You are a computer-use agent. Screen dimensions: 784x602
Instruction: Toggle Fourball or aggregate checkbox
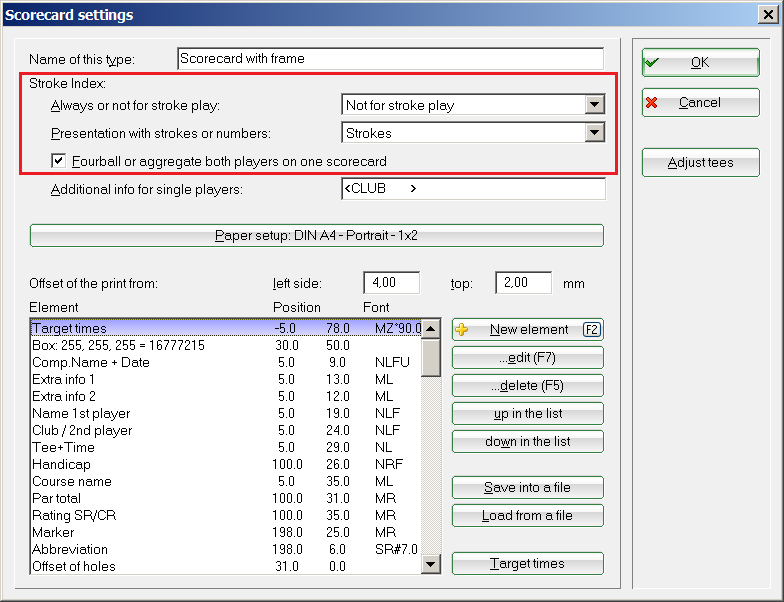click(59, 161)
